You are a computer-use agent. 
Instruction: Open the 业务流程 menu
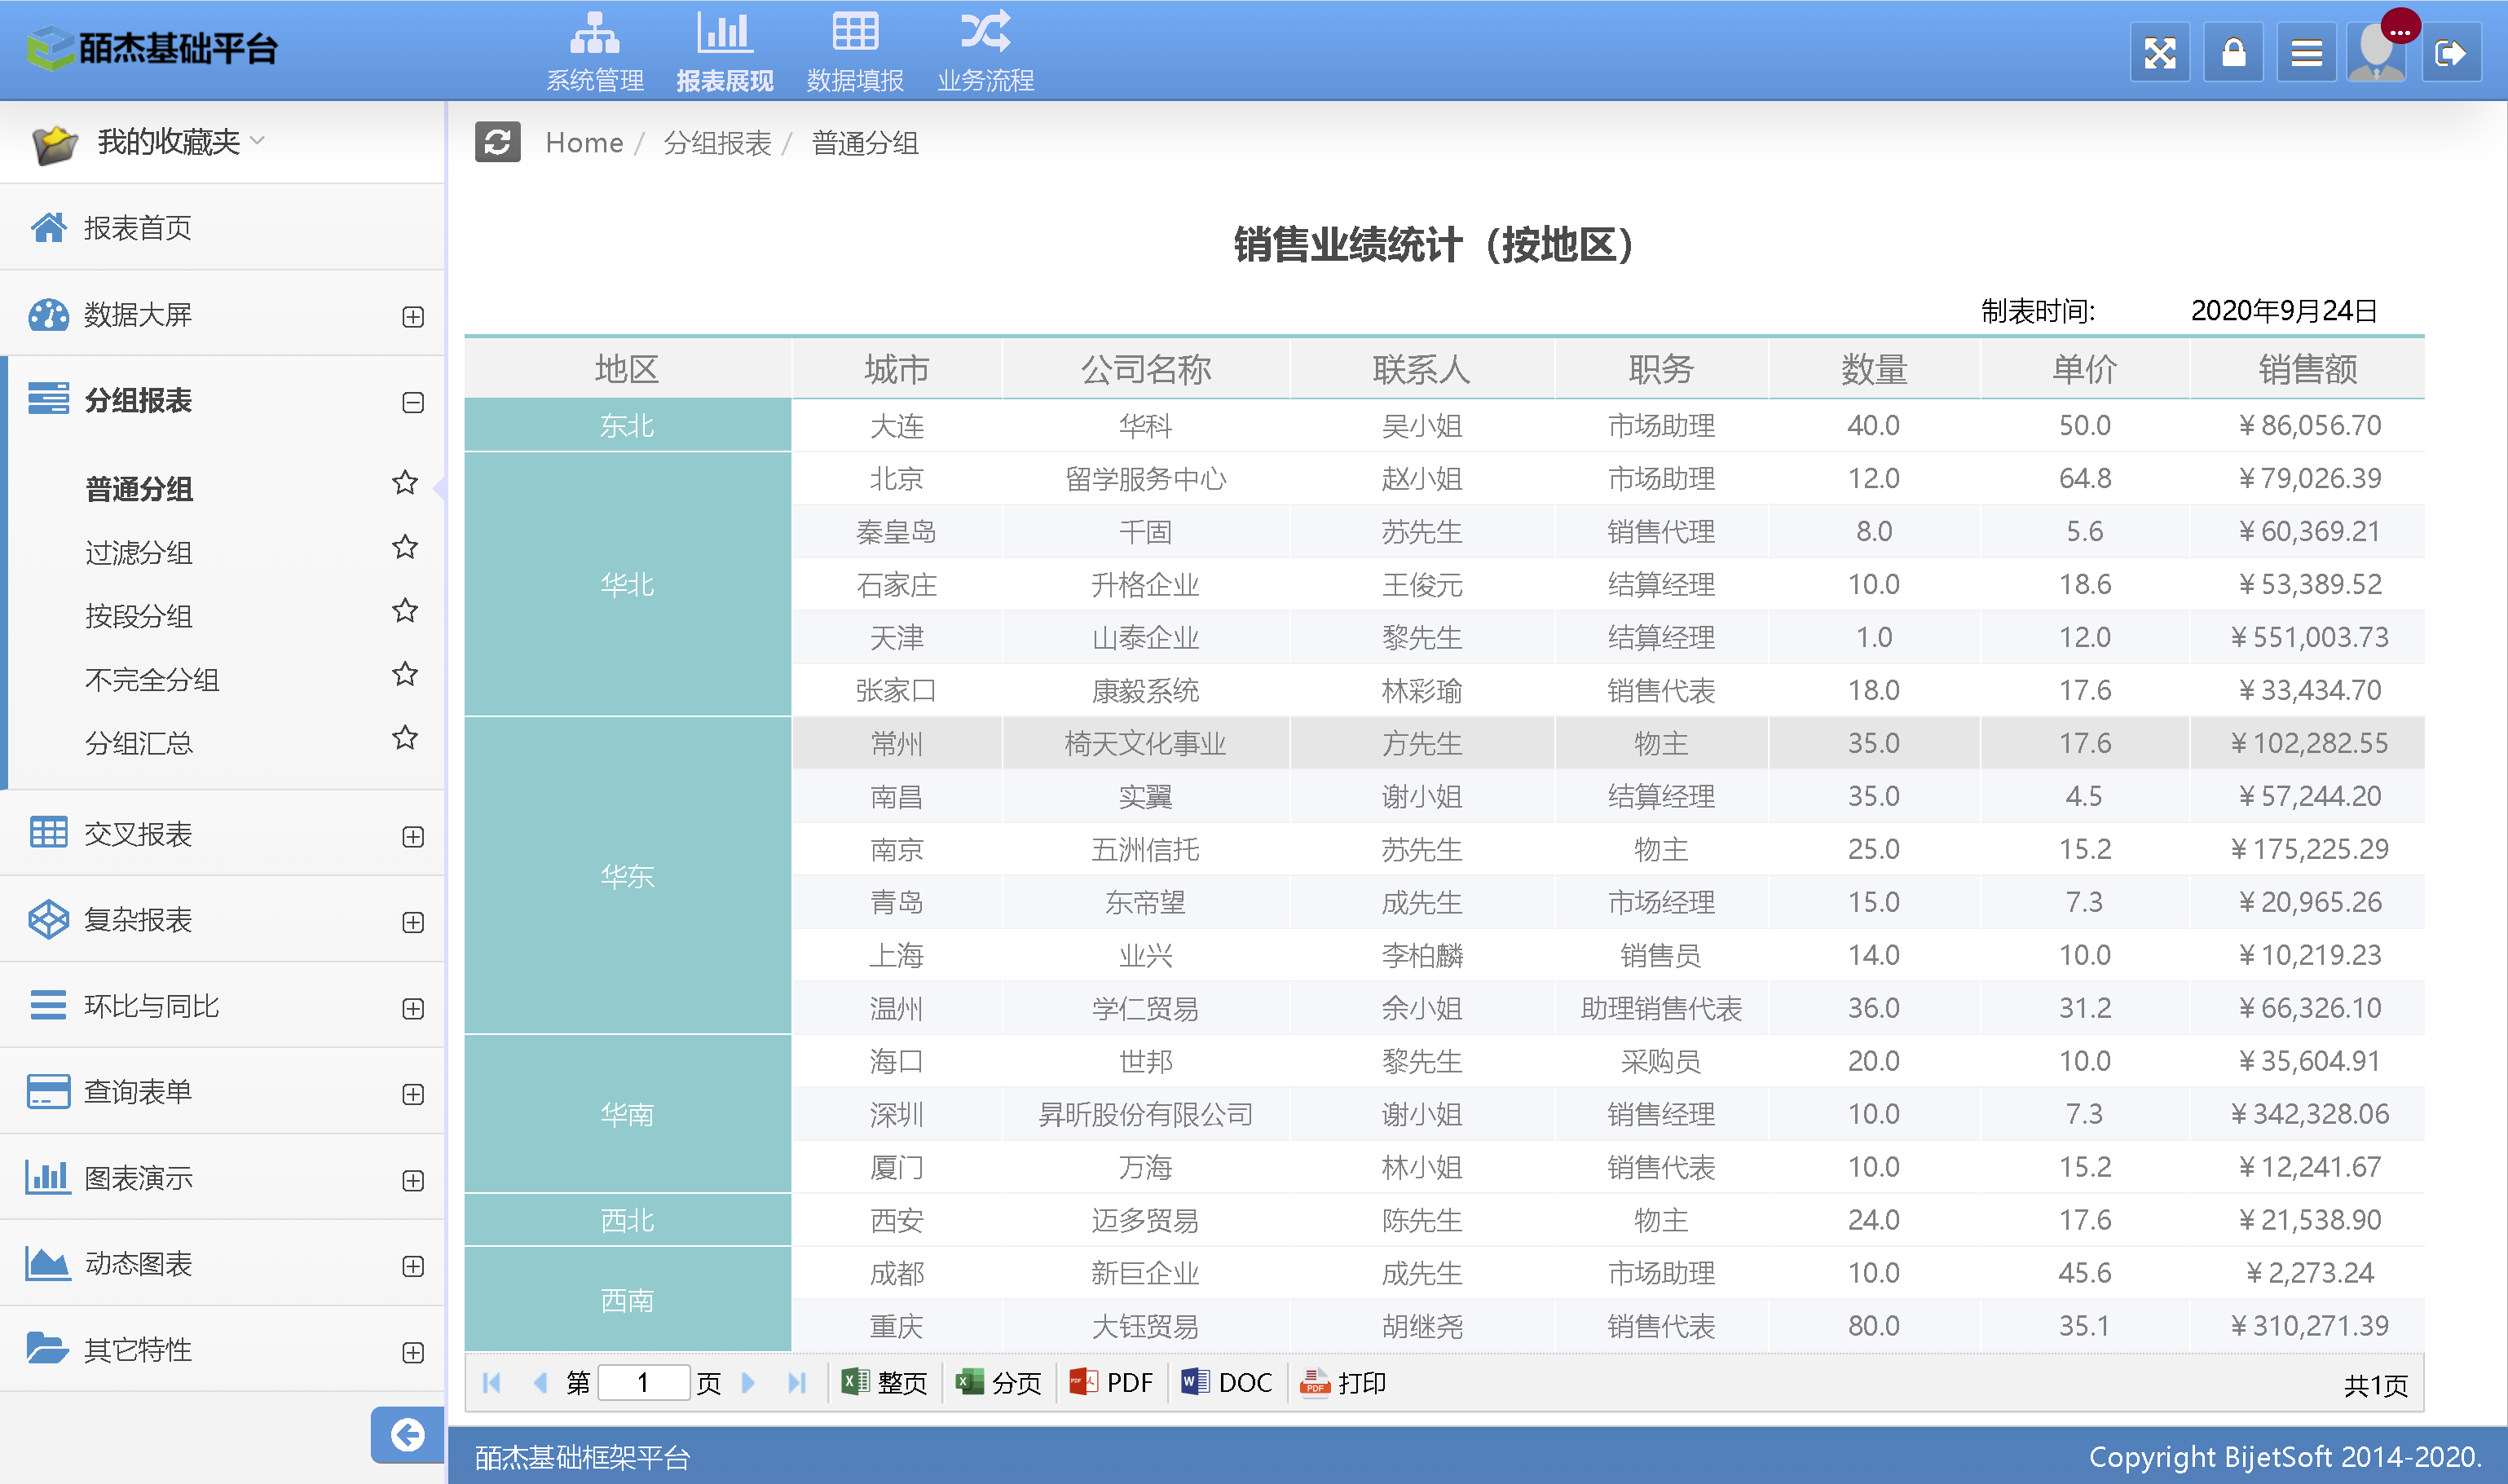[x=985, y=48]
